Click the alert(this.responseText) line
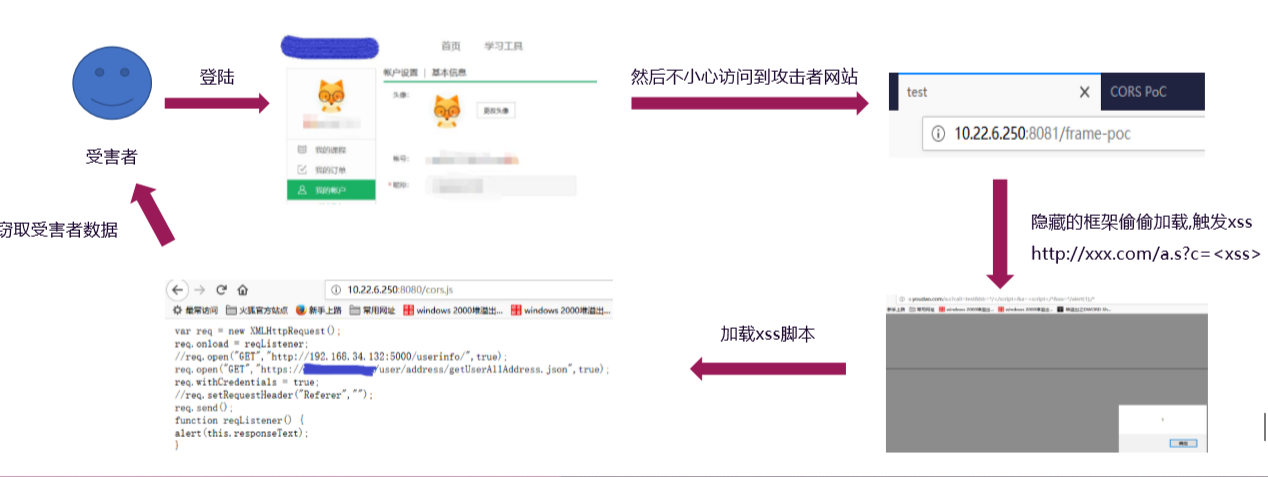Viewport: 1268px width, 477px height. coord(242,434)
